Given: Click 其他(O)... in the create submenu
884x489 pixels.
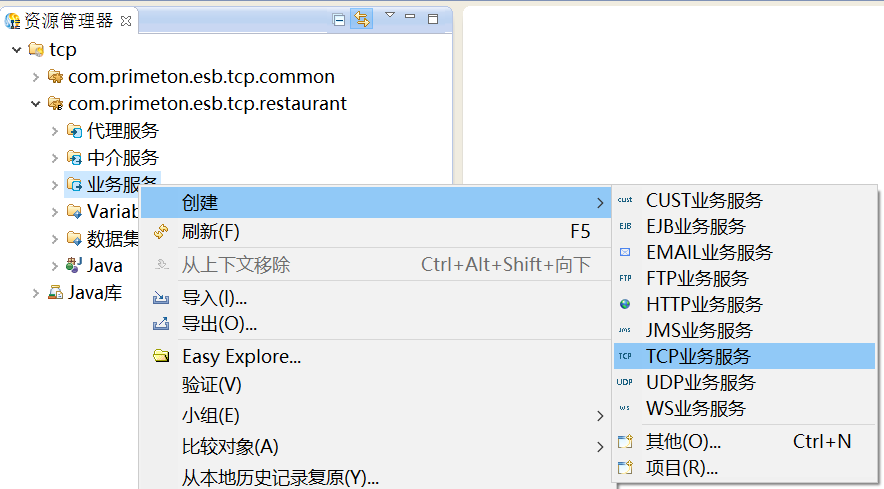Looking at the screenshot, I should pos(683,441).
